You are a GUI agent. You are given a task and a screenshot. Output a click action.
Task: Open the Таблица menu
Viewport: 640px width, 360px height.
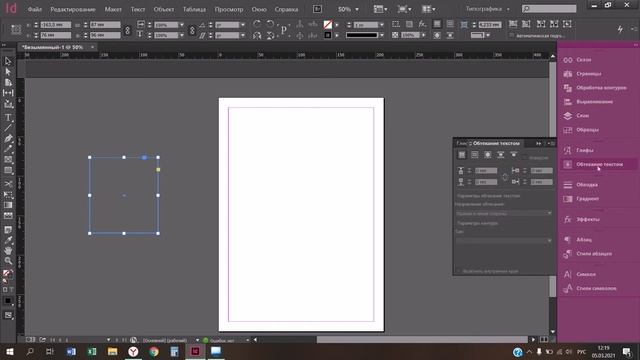194,9
